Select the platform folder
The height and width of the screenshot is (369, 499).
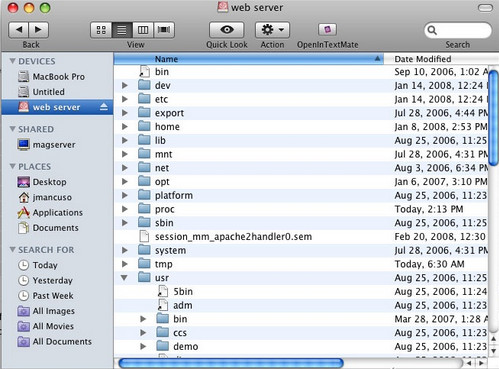301,195
